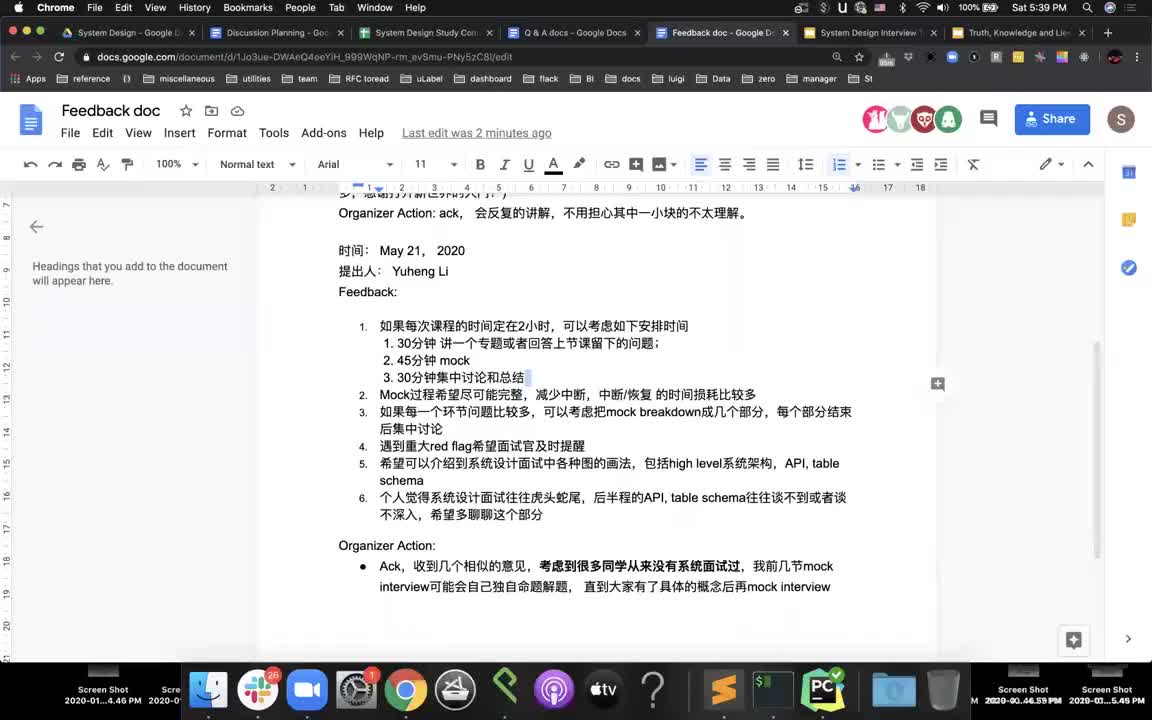Open the font size 11 dropdown
This screenshot has width=1152, height=720.
(436, 165)
